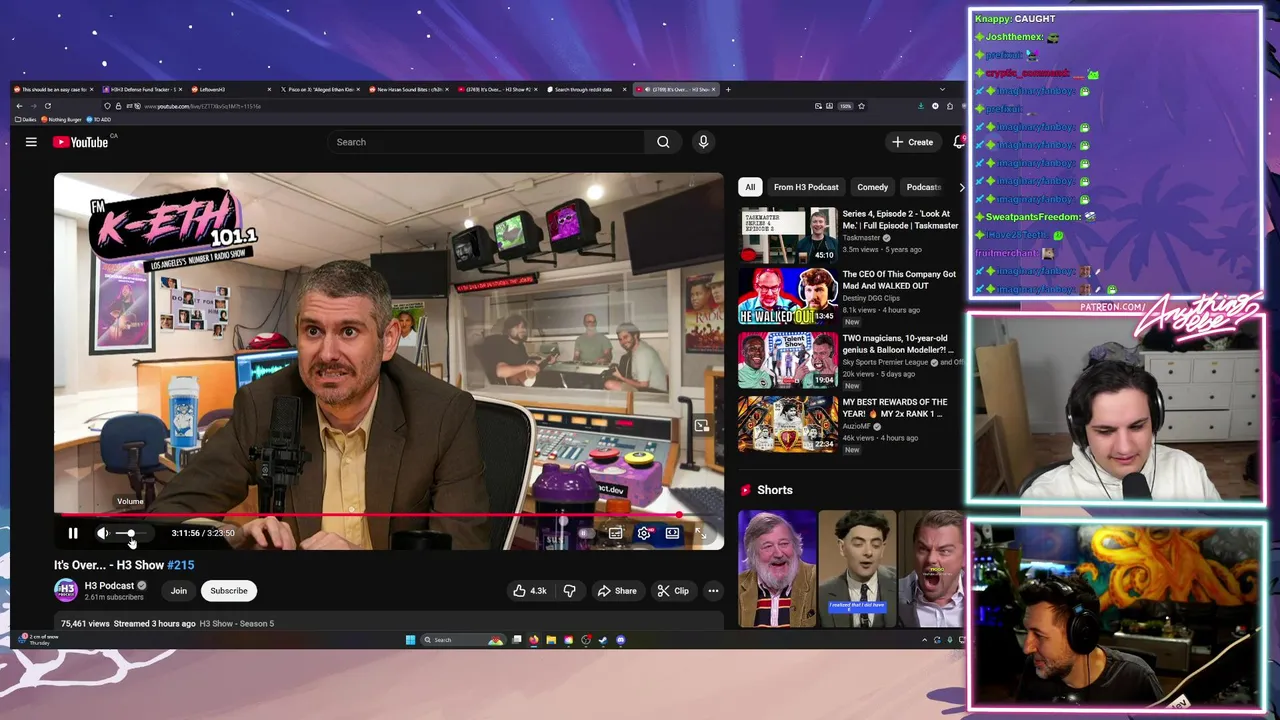Image resolution: width=1280 pixels, height=720 pixels.
Task: Switch to Search through reddit data tab
Action: (588, 90)
